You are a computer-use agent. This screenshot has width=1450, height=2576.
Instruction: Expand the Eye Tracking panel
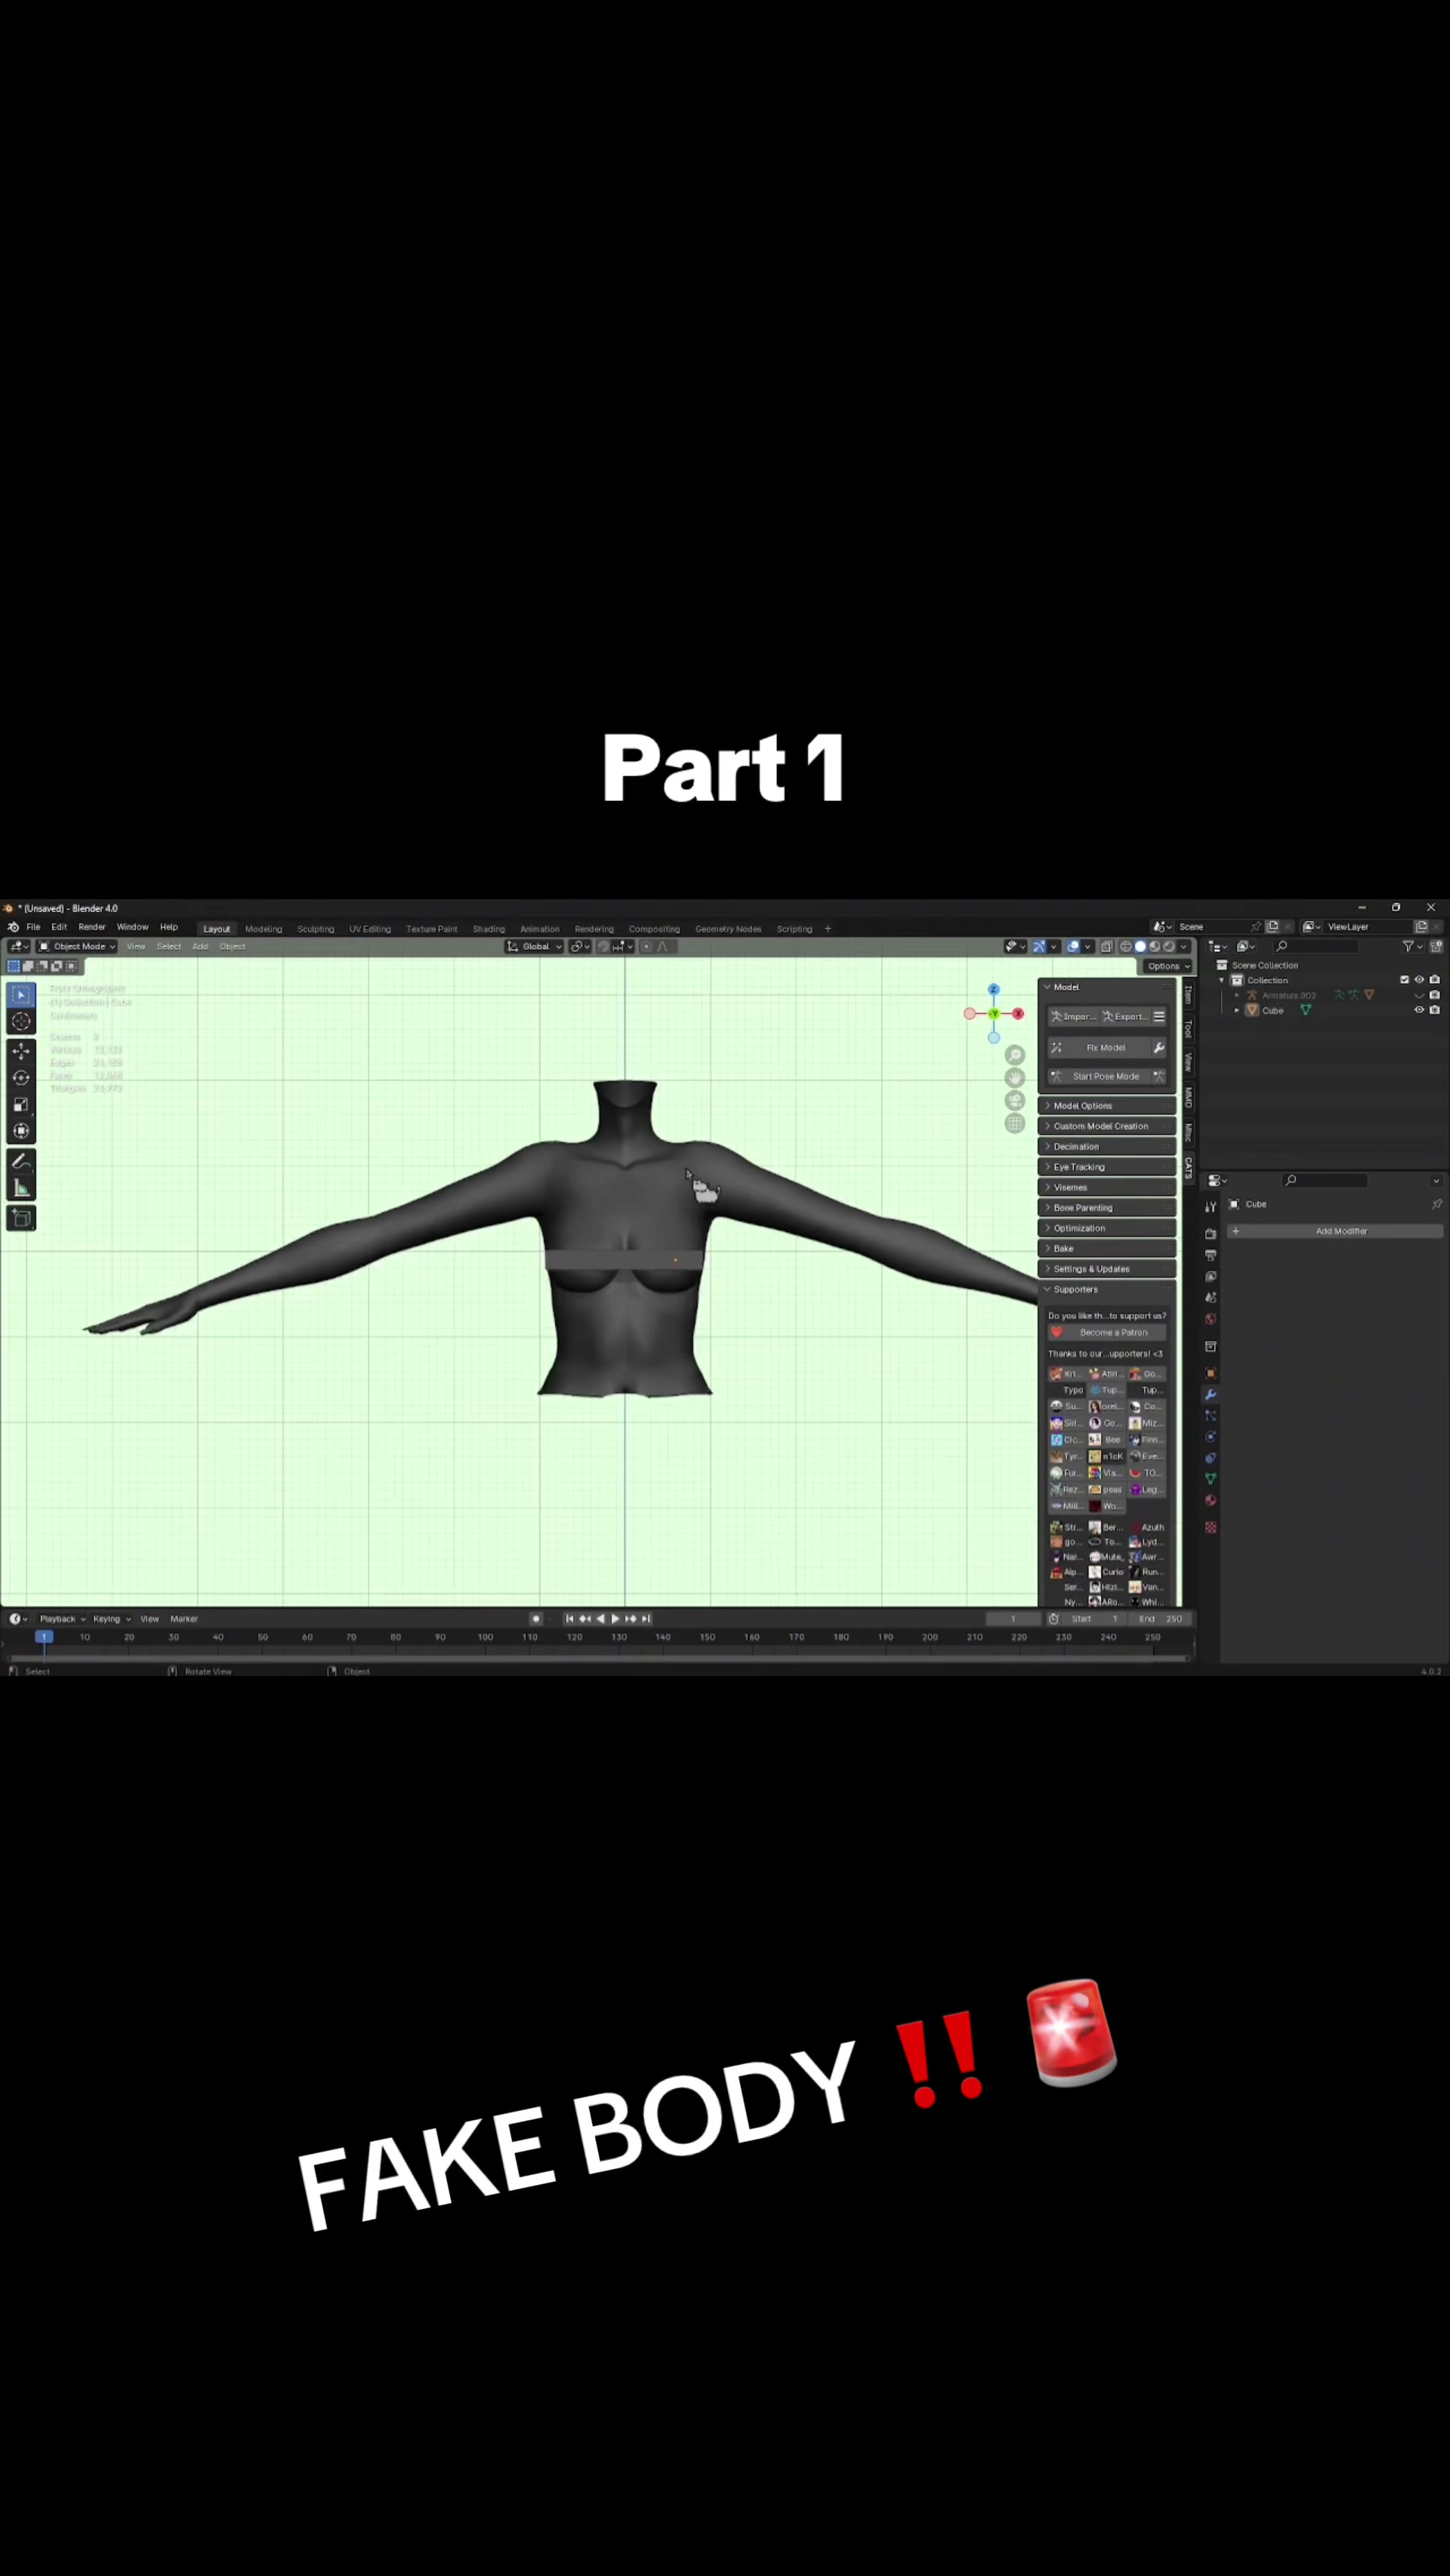(x=1107, y=1167)
